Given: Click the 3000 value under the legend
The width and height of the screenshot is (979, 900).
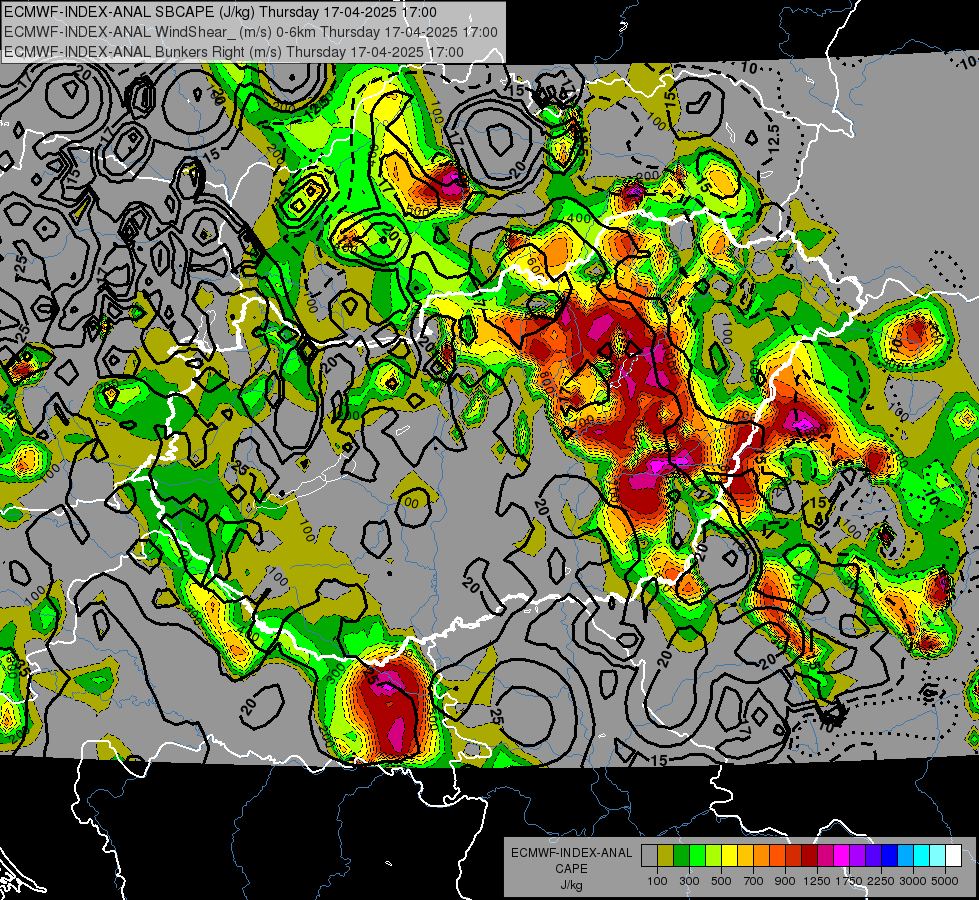Looking at the screenshot, I should (x=913, y=881).
